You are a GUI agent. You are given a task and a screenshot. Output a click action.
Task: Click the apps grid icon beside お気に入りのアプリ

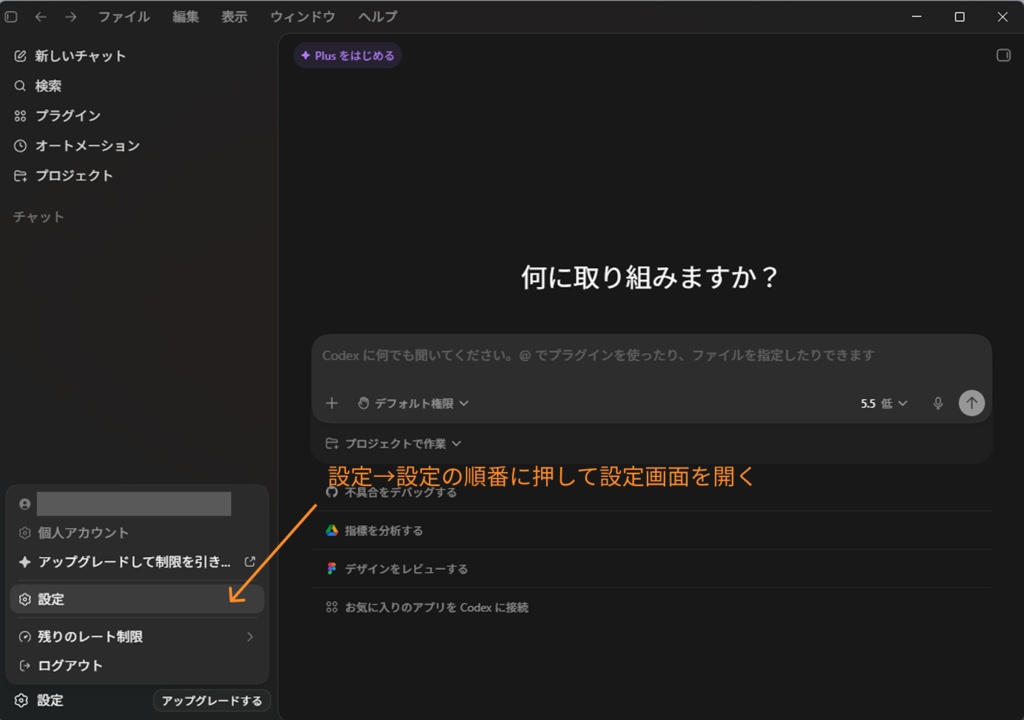click(x=332, y=608)
